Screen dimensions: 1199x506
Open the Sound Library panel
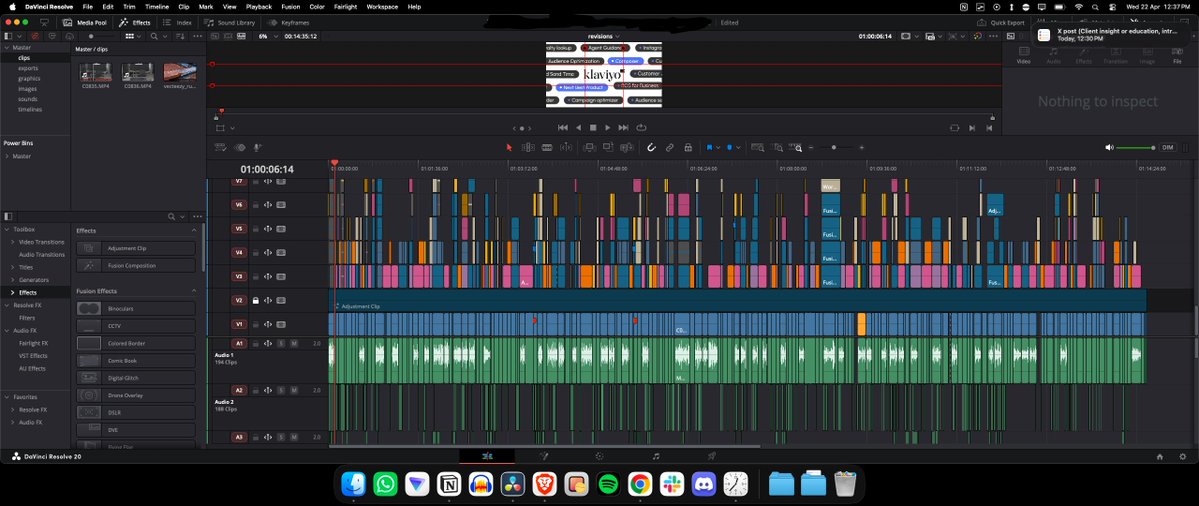coord(229,23)
